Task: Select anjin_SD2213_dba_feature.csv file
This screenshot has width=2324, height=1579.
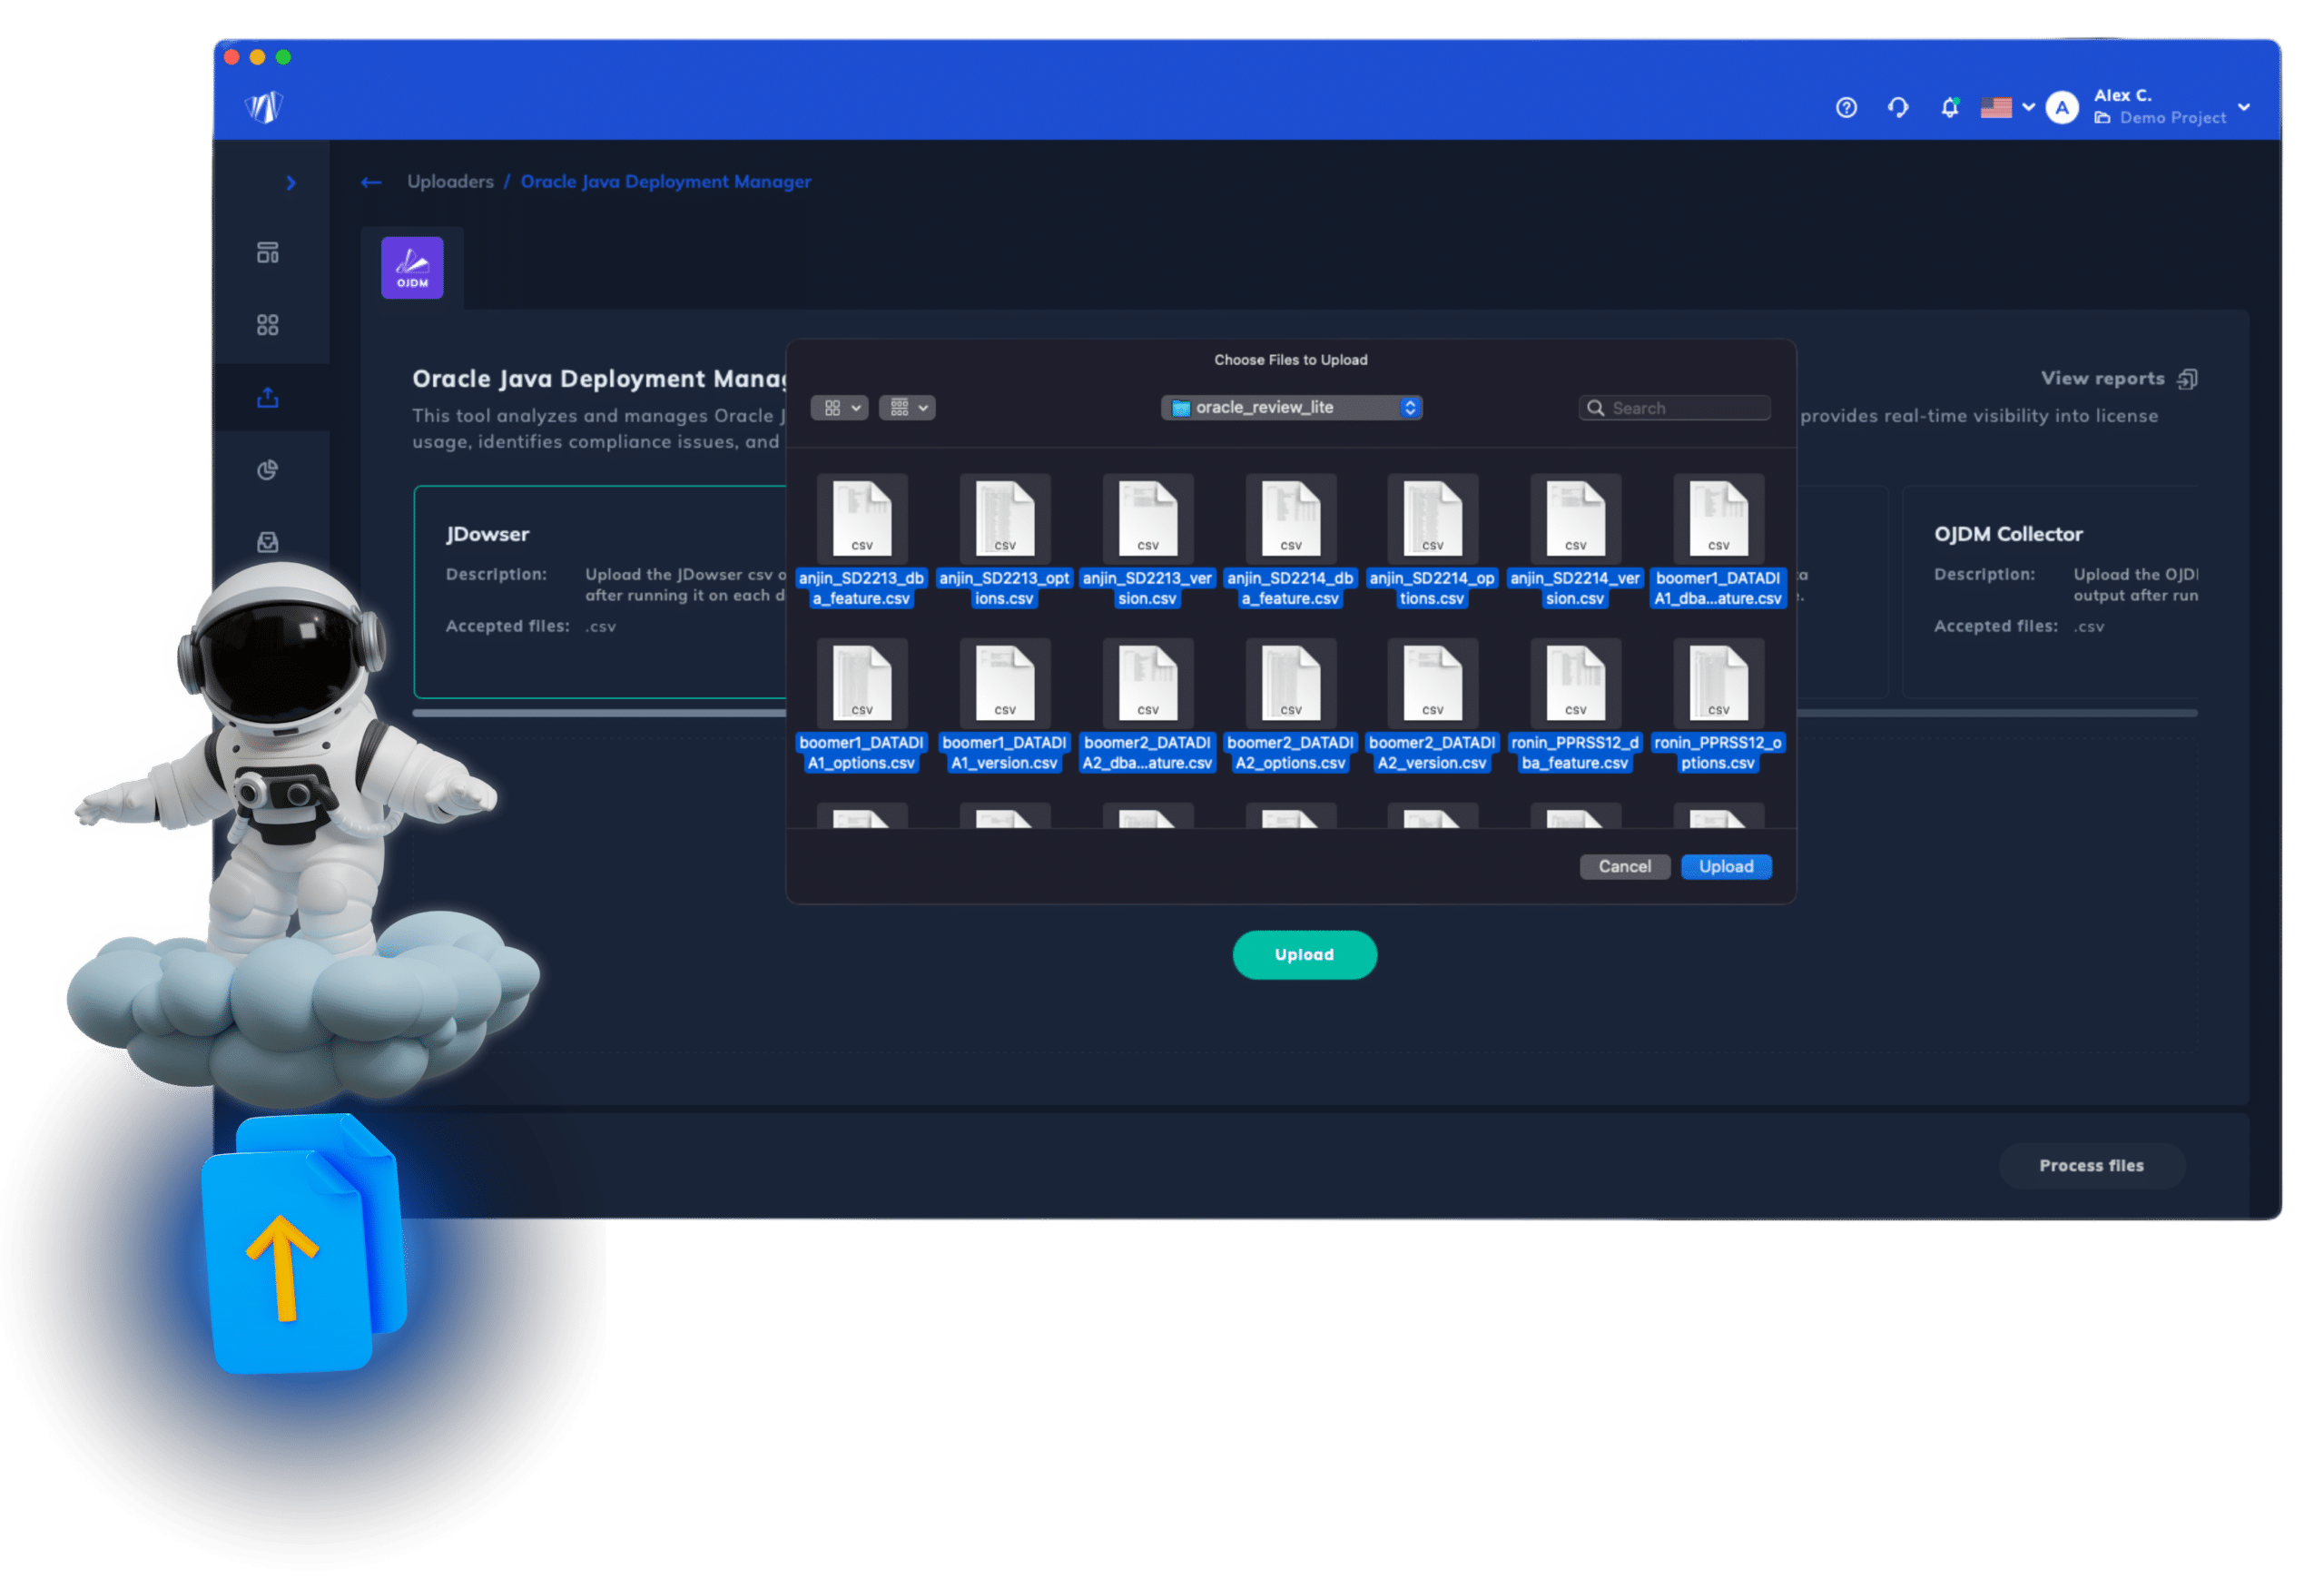Action: 861,542
